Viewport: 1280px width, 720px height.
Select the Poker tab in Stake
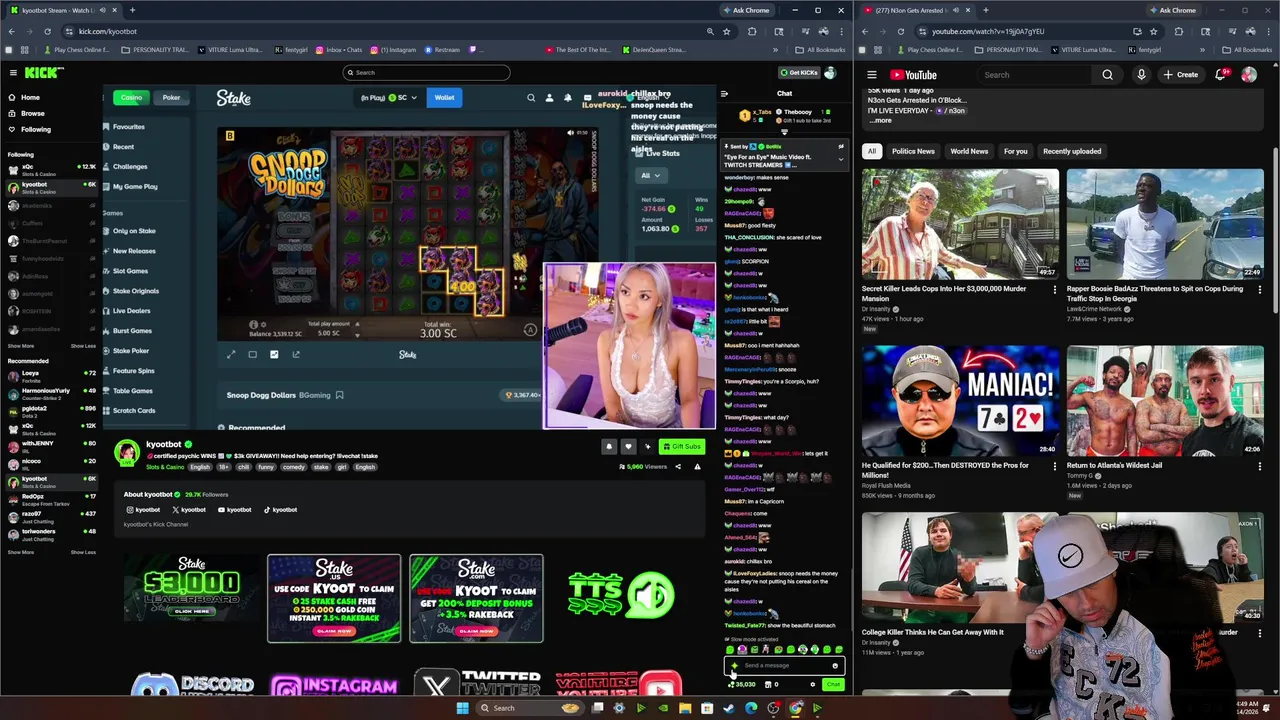pyautogui.click(x=171, y=97)
